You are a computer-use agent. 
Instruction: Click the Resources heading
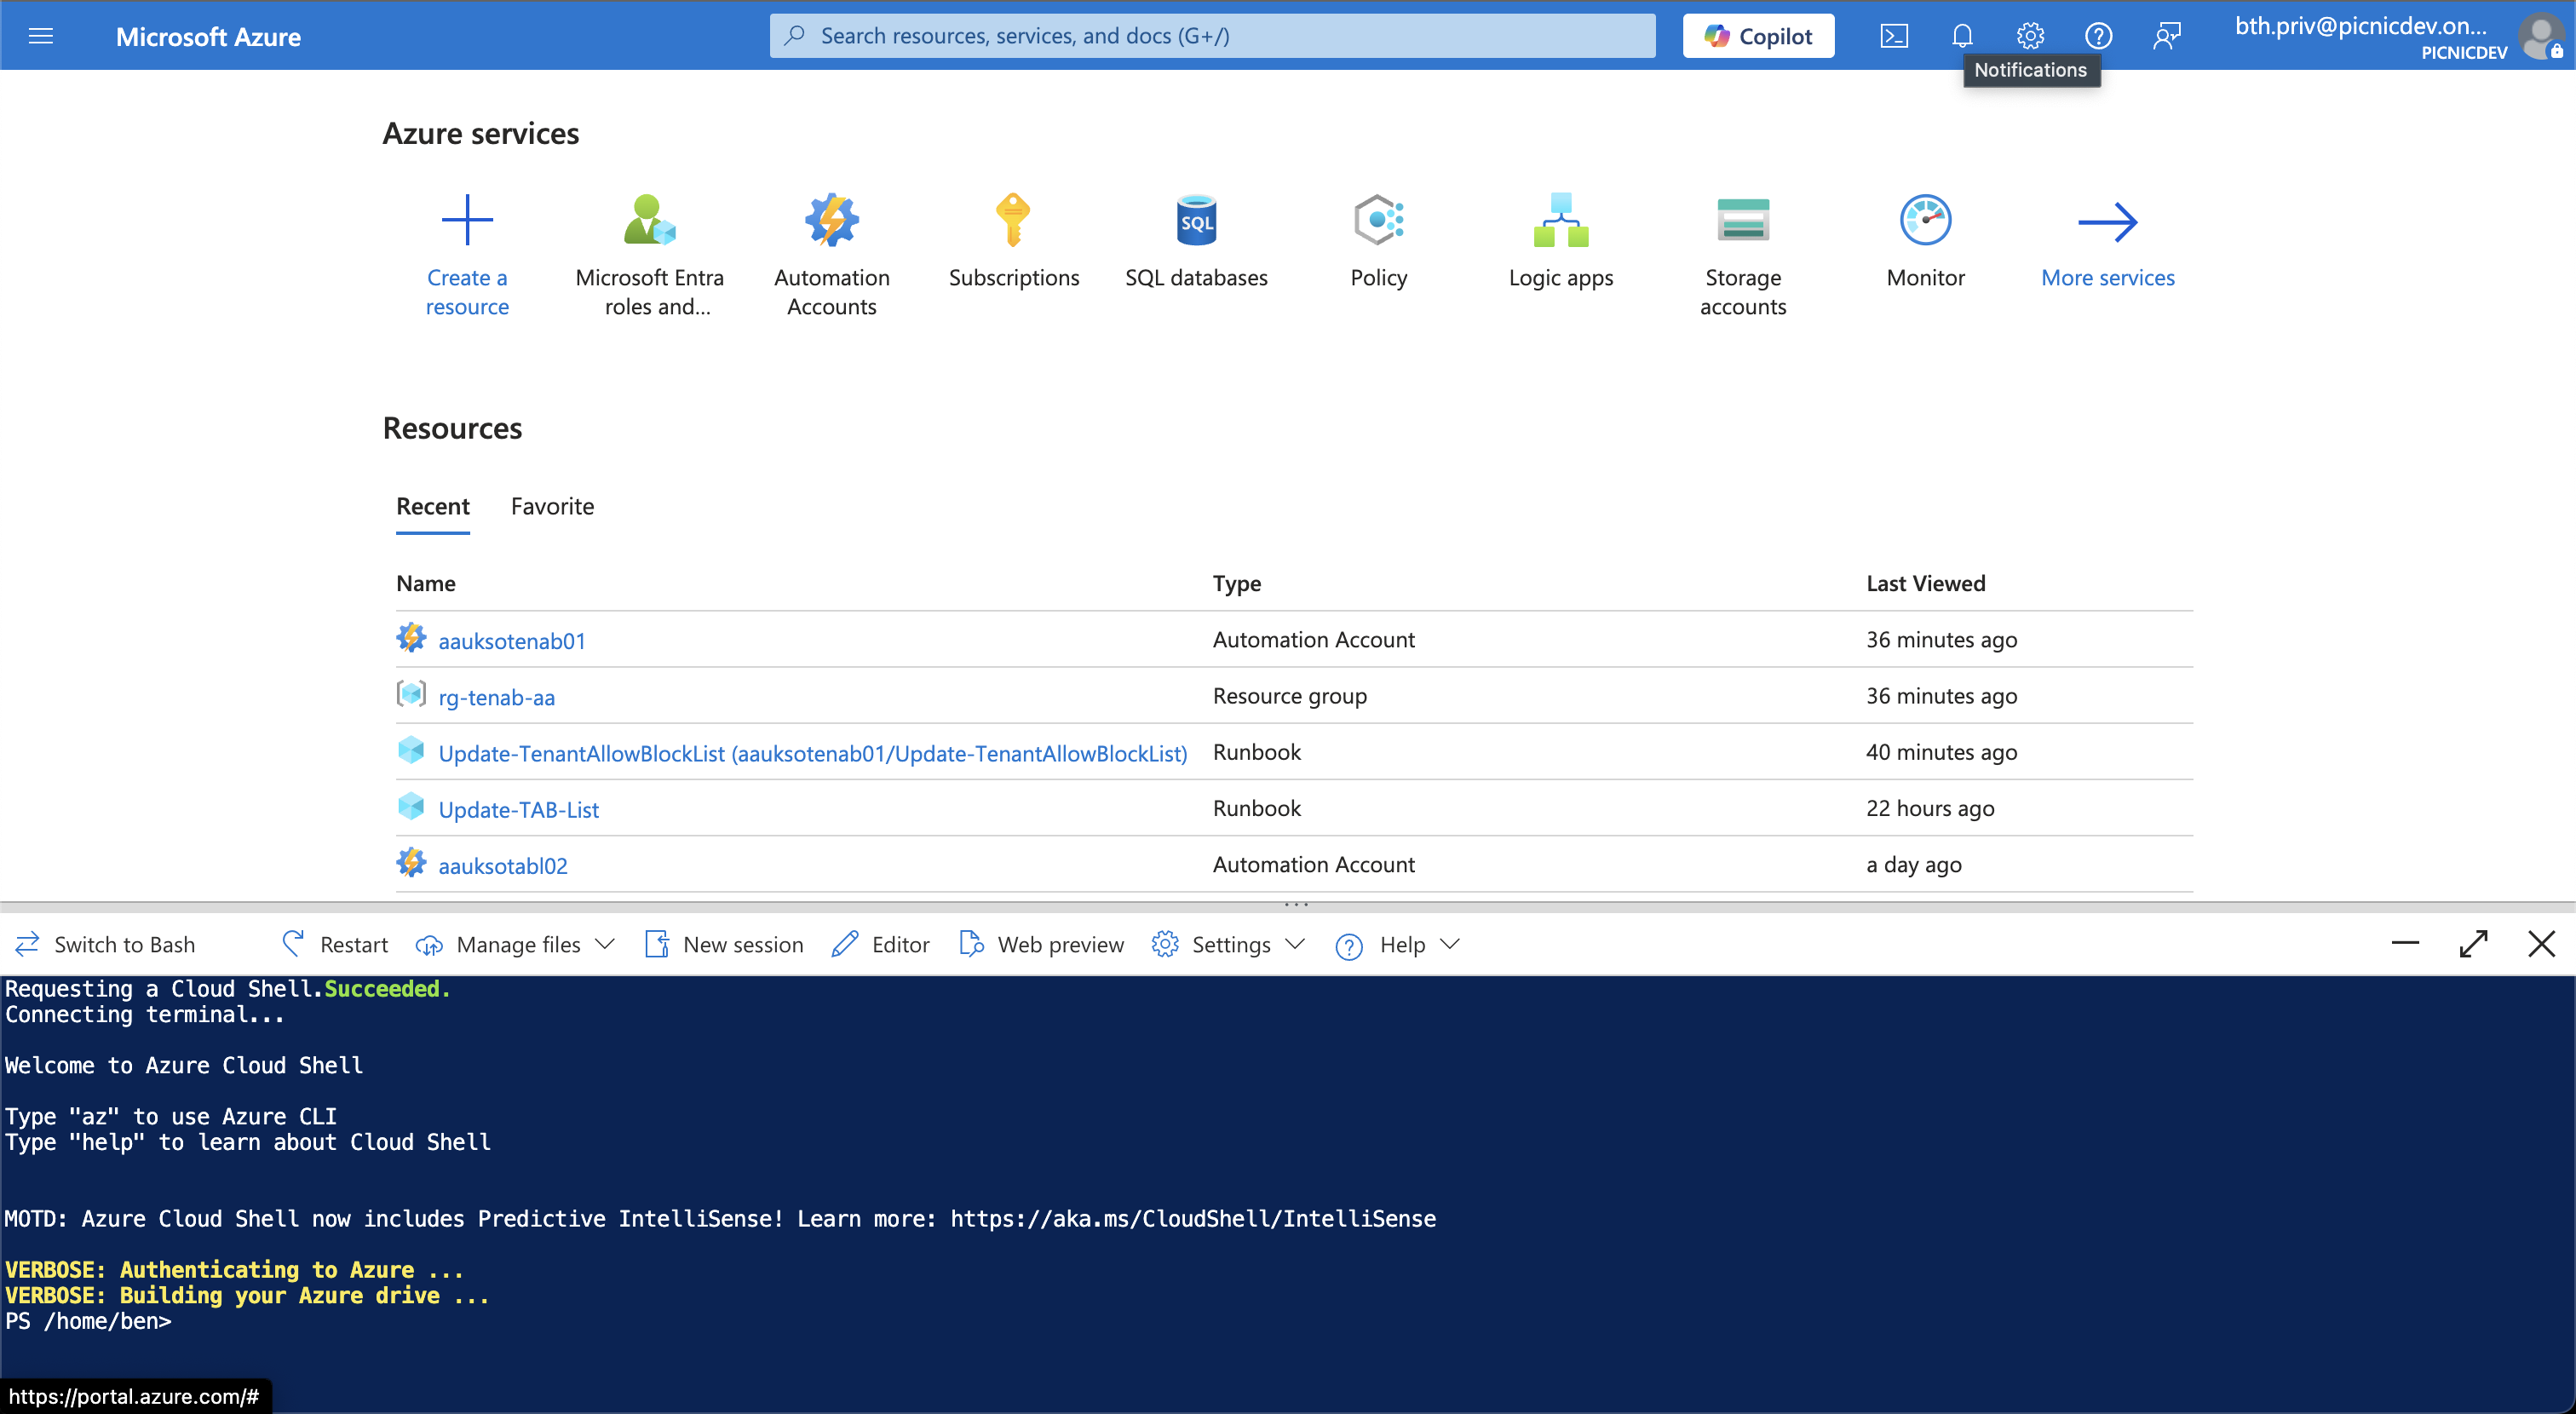[x=452, y=428]
